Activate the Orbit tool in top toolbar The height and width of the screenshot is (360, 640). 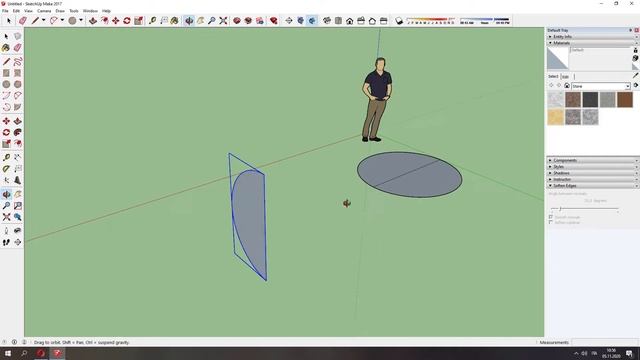(189, 20)
